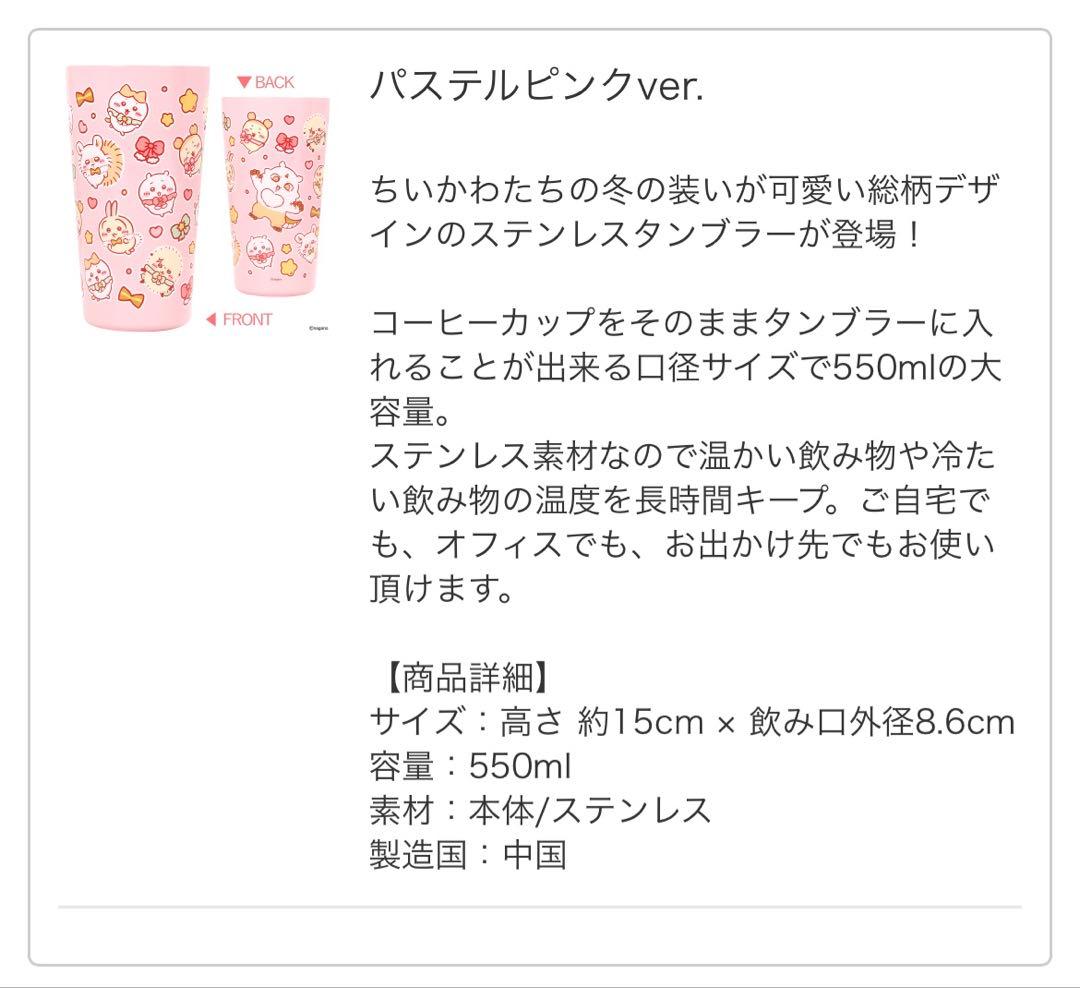The height and width of the screenshot is (988, 1080).
Task: Click the rabbit character on front tumbler
Action: click(x=114, y=225)
